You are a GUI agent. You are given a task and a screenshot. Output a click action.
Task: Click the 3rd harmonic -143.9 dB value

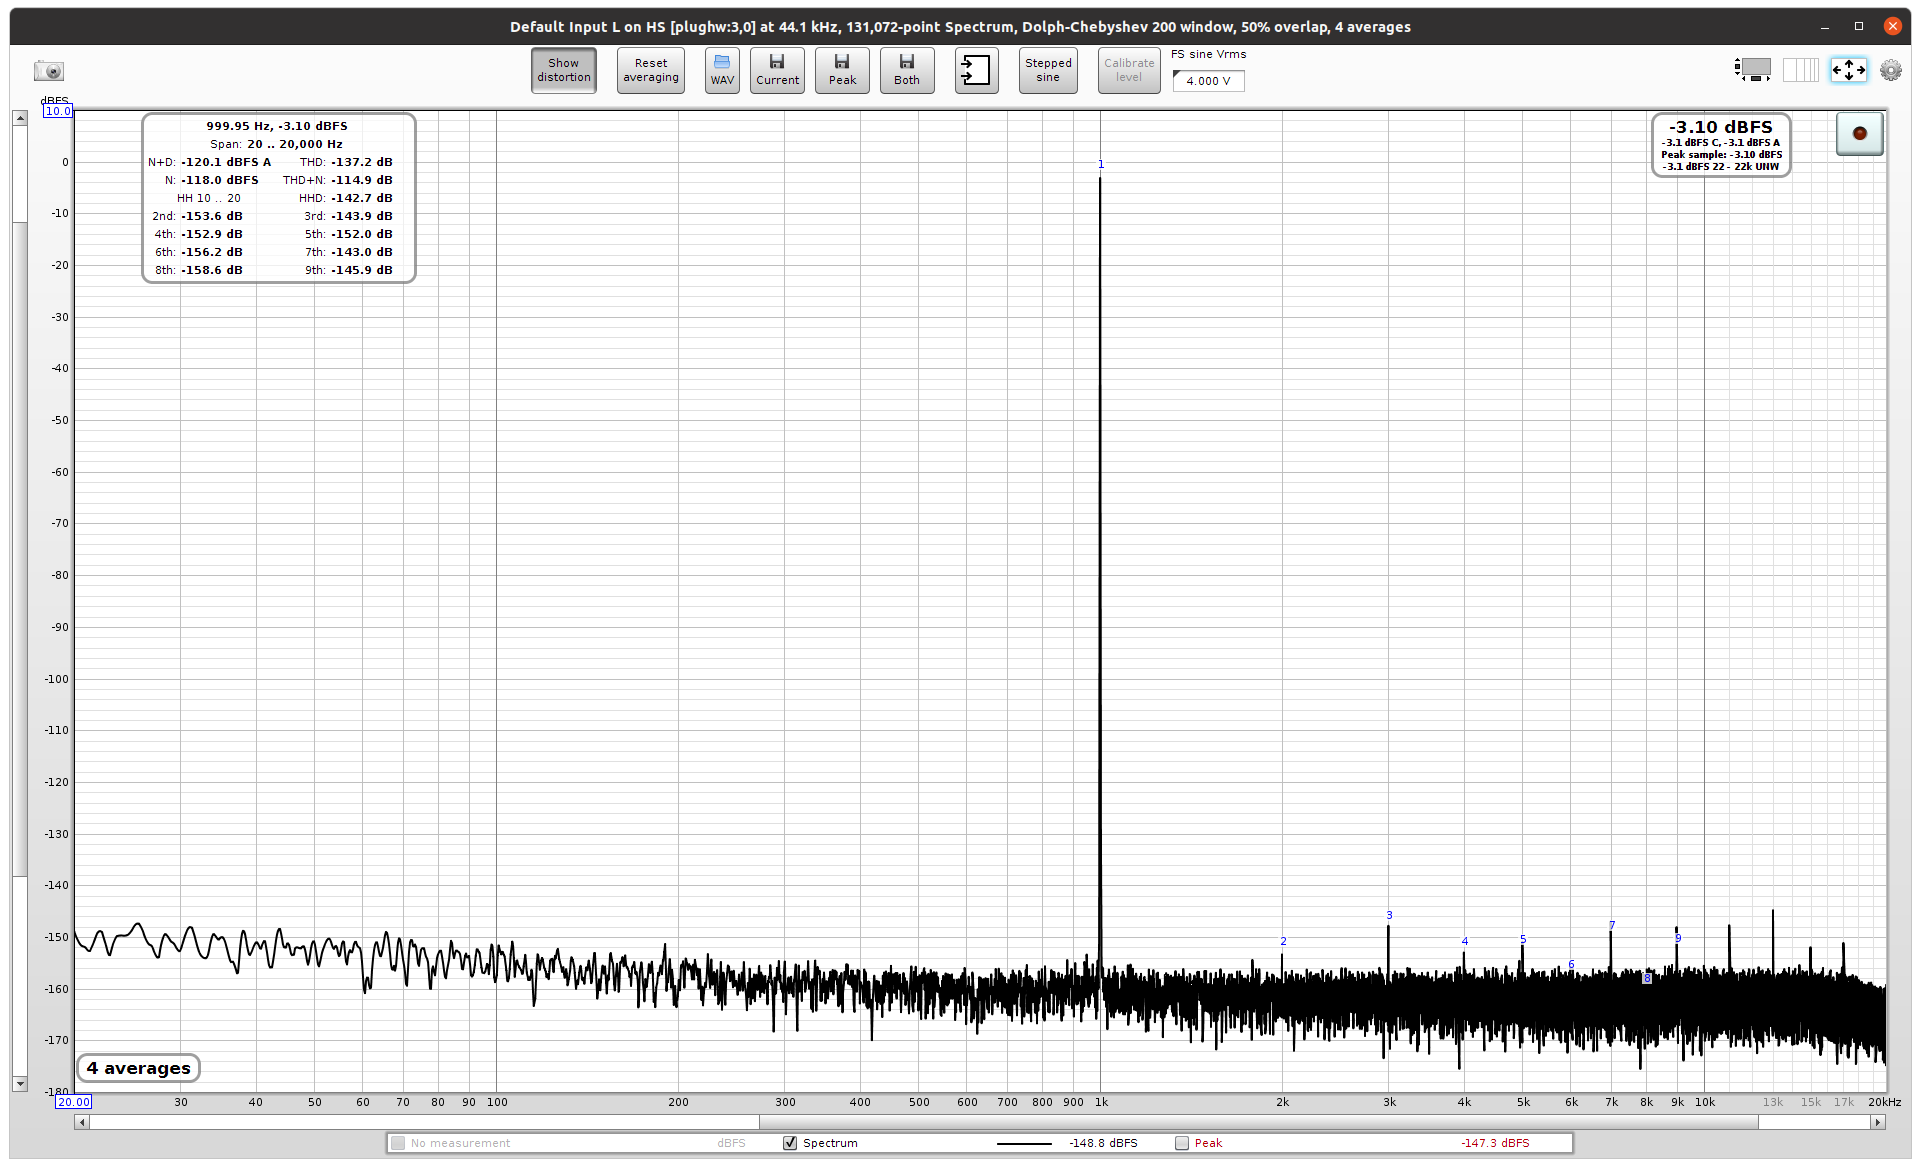[362, 216]
